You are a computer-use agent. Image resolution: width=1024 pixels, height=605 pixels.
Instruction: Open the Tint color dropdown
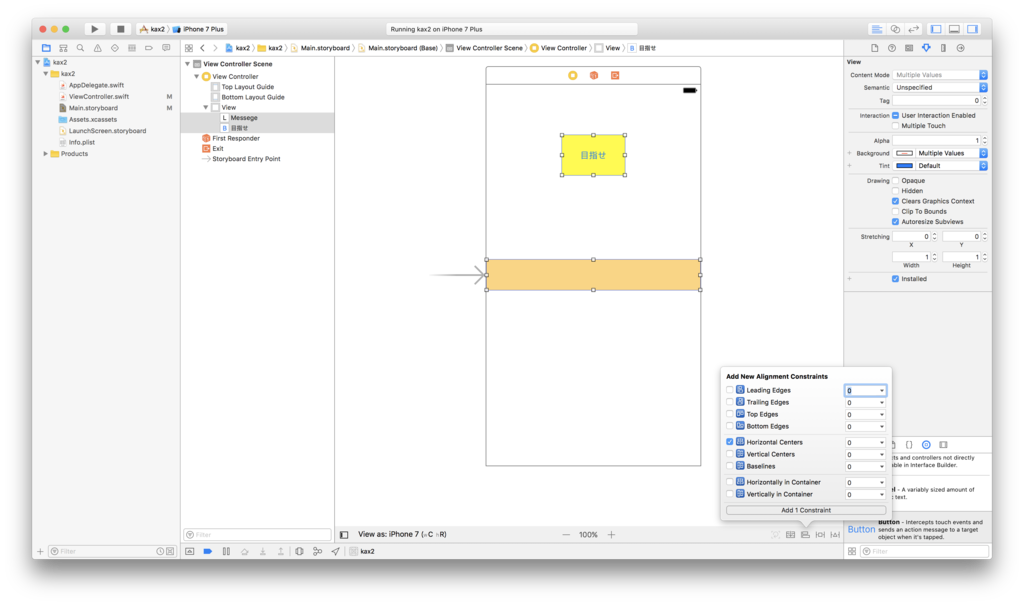(952, 166)
